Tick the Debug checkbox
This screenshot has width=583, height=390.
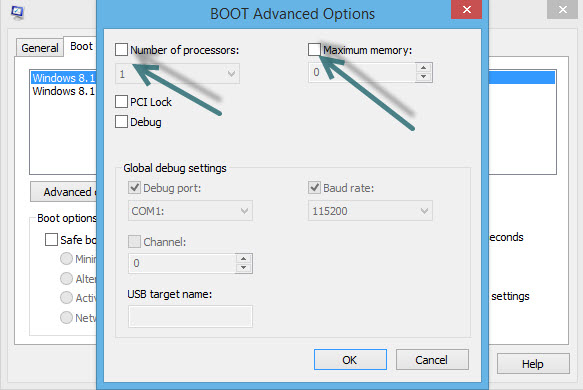121,122
